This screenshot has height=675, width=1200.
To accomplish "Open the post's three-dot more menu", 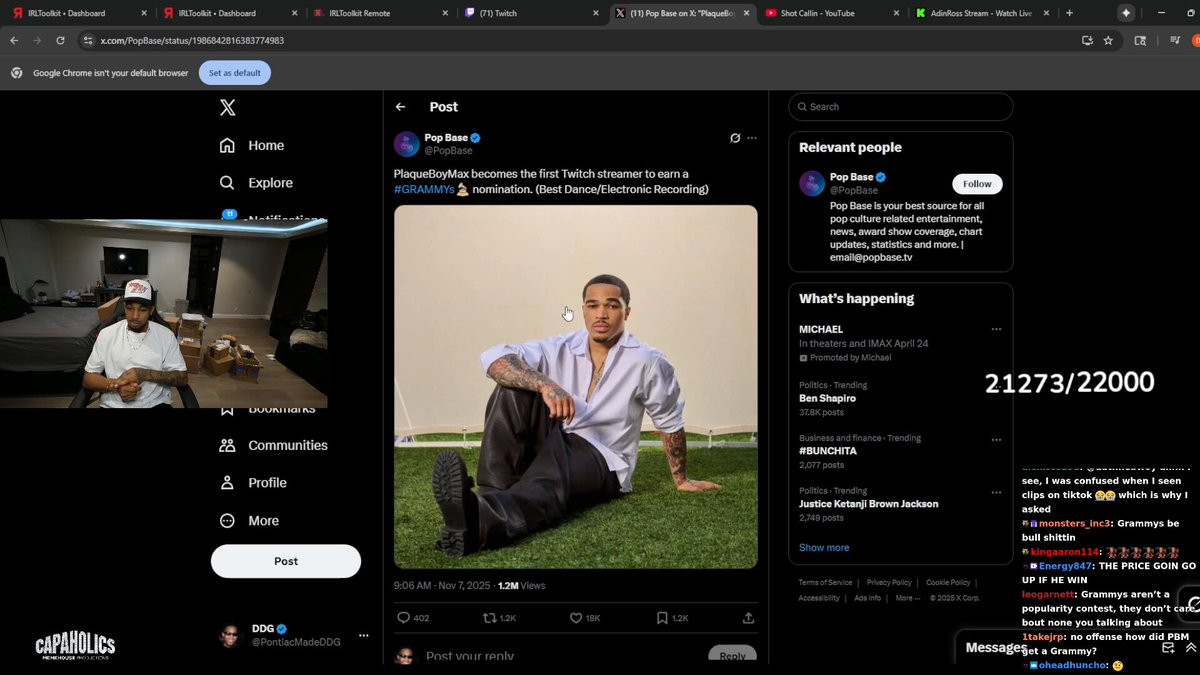I will coord(752,138).
